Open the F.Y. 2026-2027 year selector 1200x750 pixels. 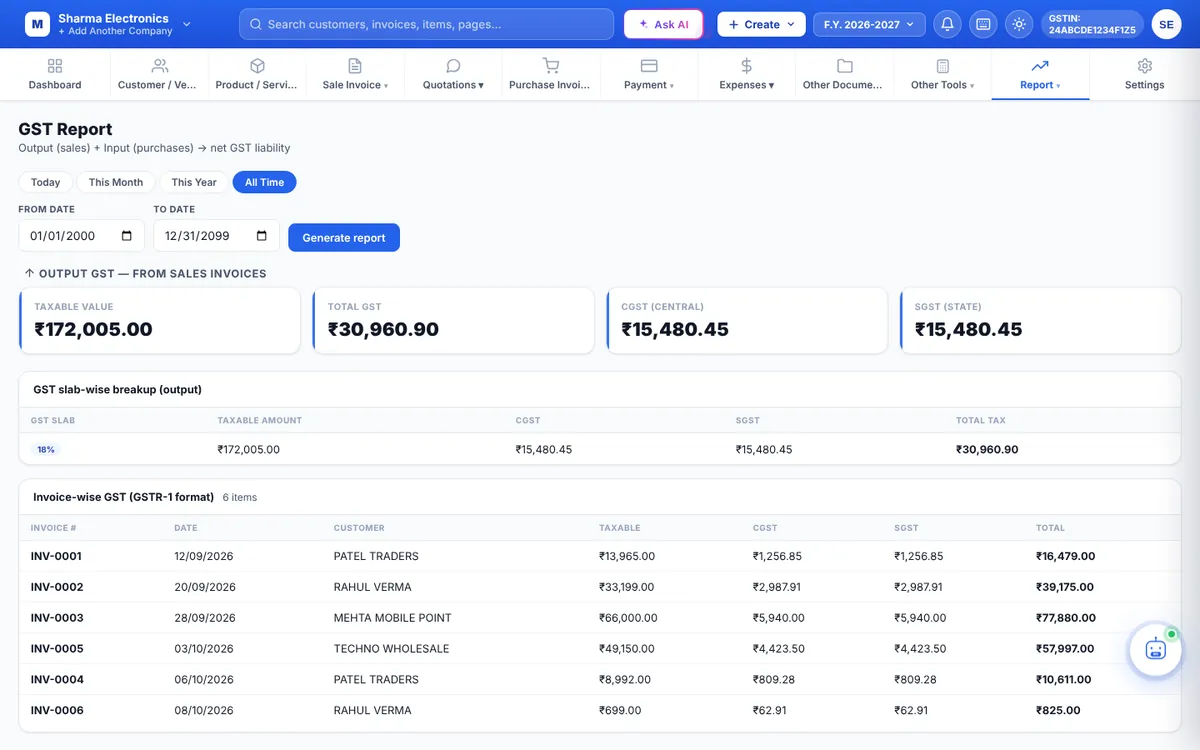tap(869, 24)
